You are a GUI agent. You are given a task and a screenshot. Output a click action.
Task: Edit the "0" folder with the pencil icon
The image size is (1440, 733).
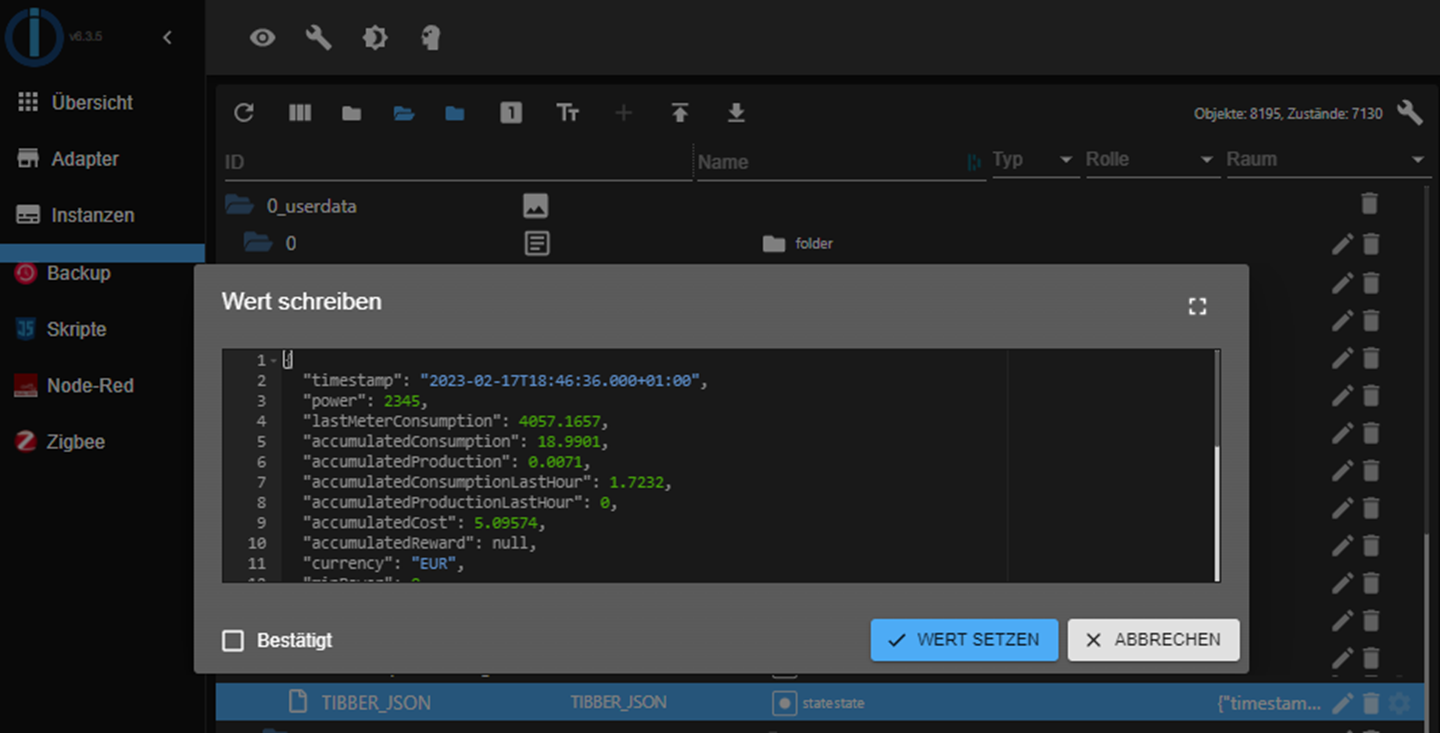[1342, 243]
